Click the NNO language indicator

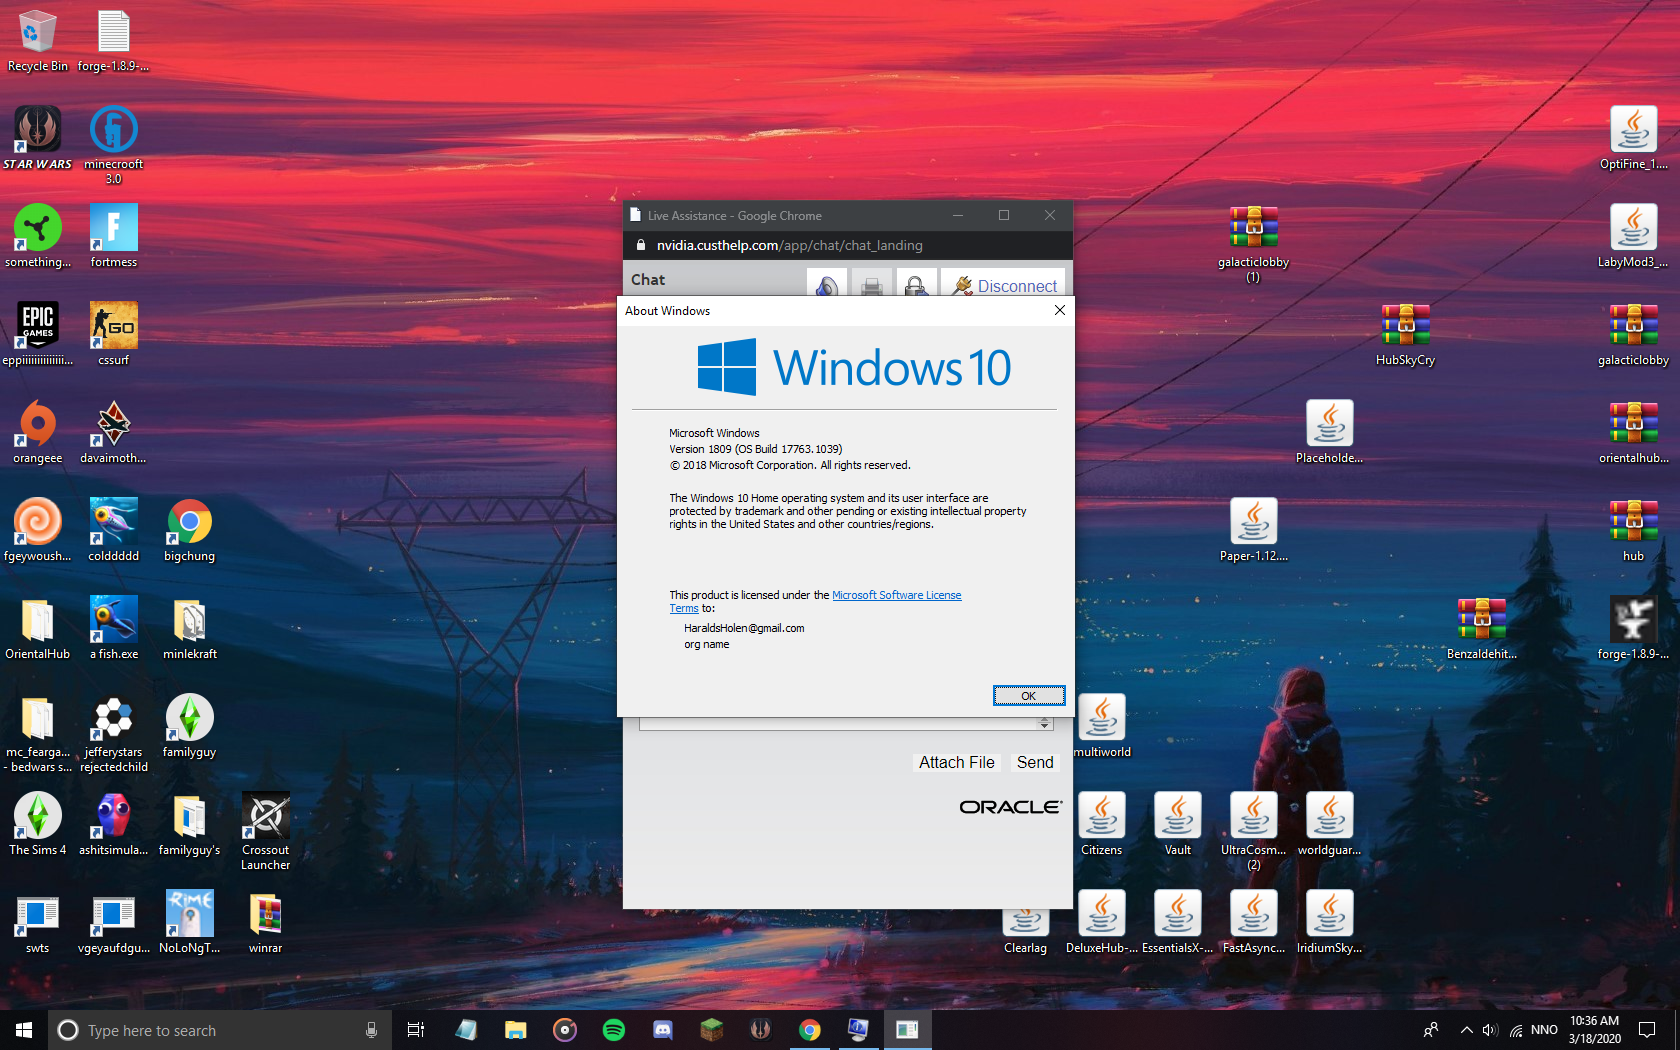[x=1544, y=1030]
